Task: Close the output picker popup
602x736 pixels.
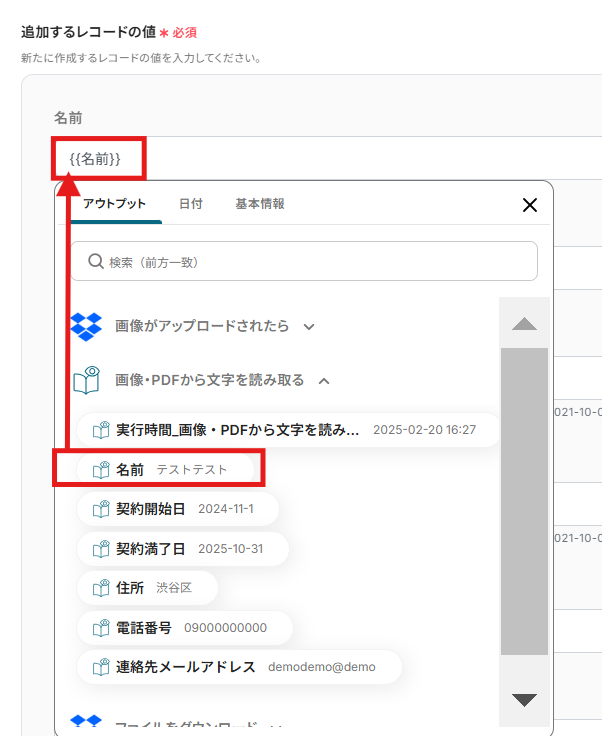Action: [530, 205]
